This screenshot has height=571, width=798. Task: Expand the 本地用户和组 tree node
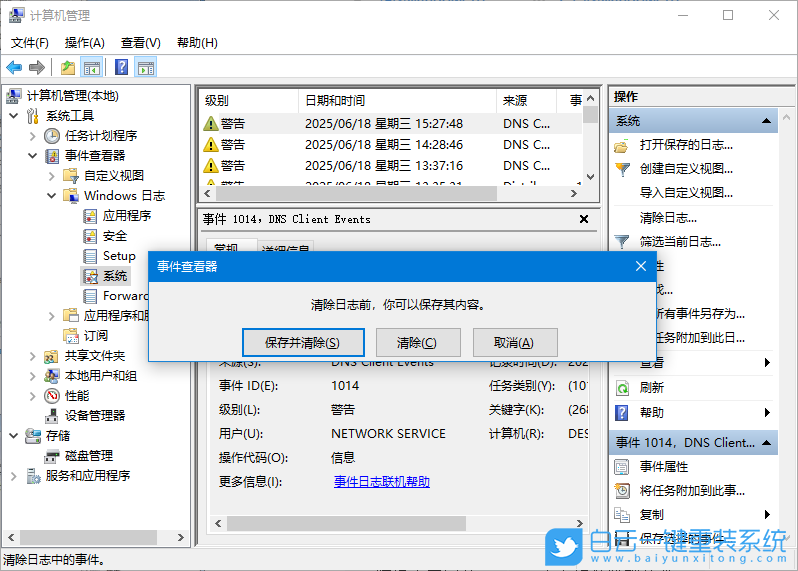(x=33, y=376)
